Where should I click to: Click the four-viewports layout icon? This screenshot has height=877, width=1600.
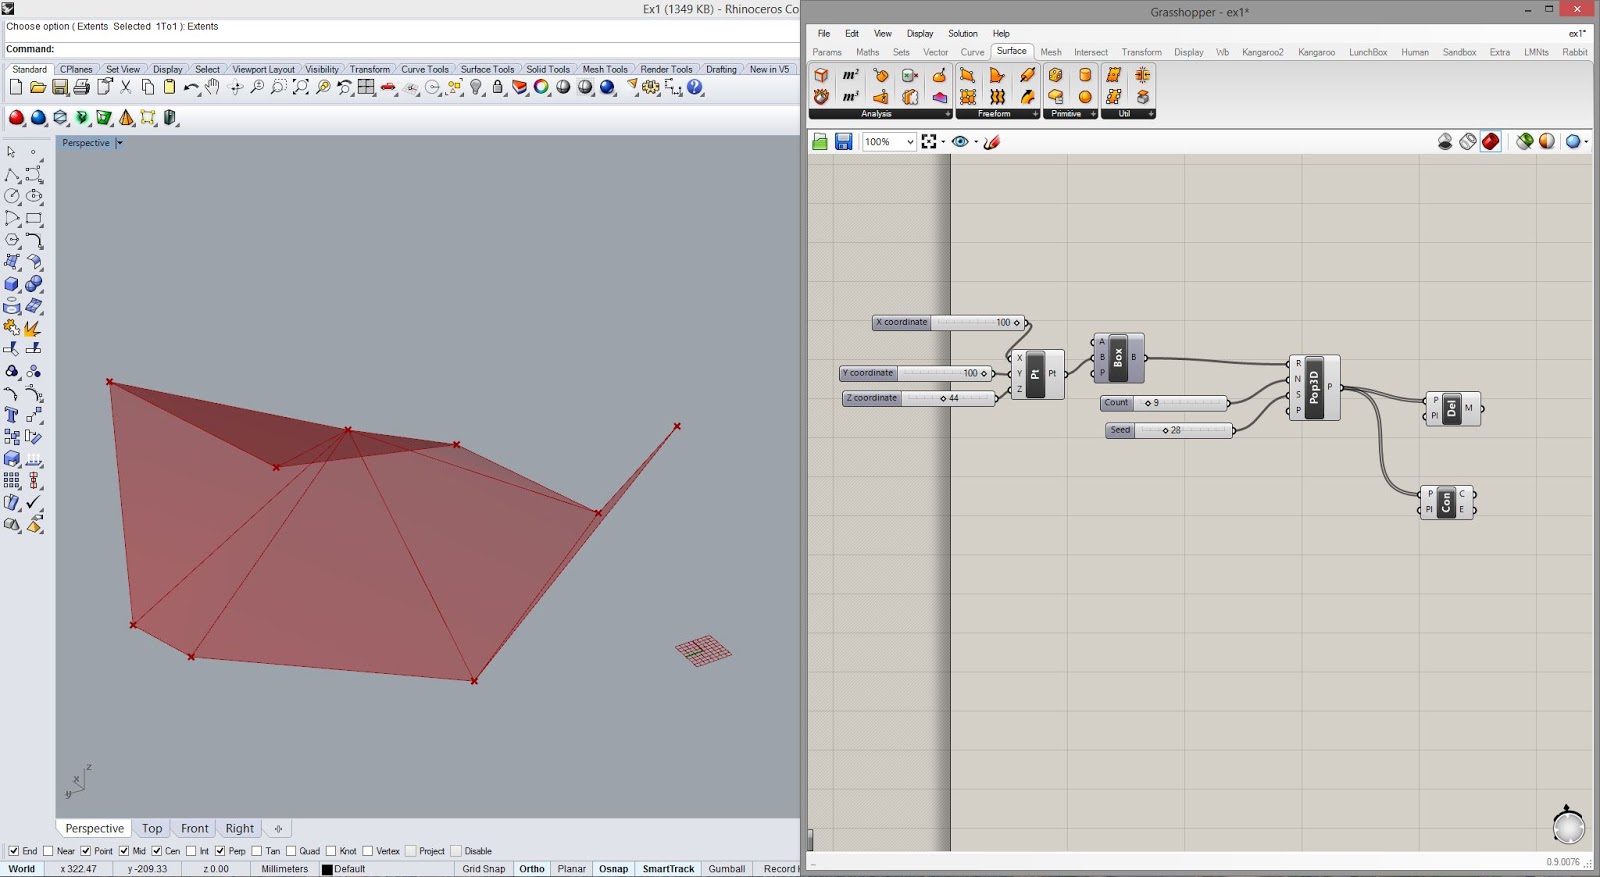click(367, 88)
